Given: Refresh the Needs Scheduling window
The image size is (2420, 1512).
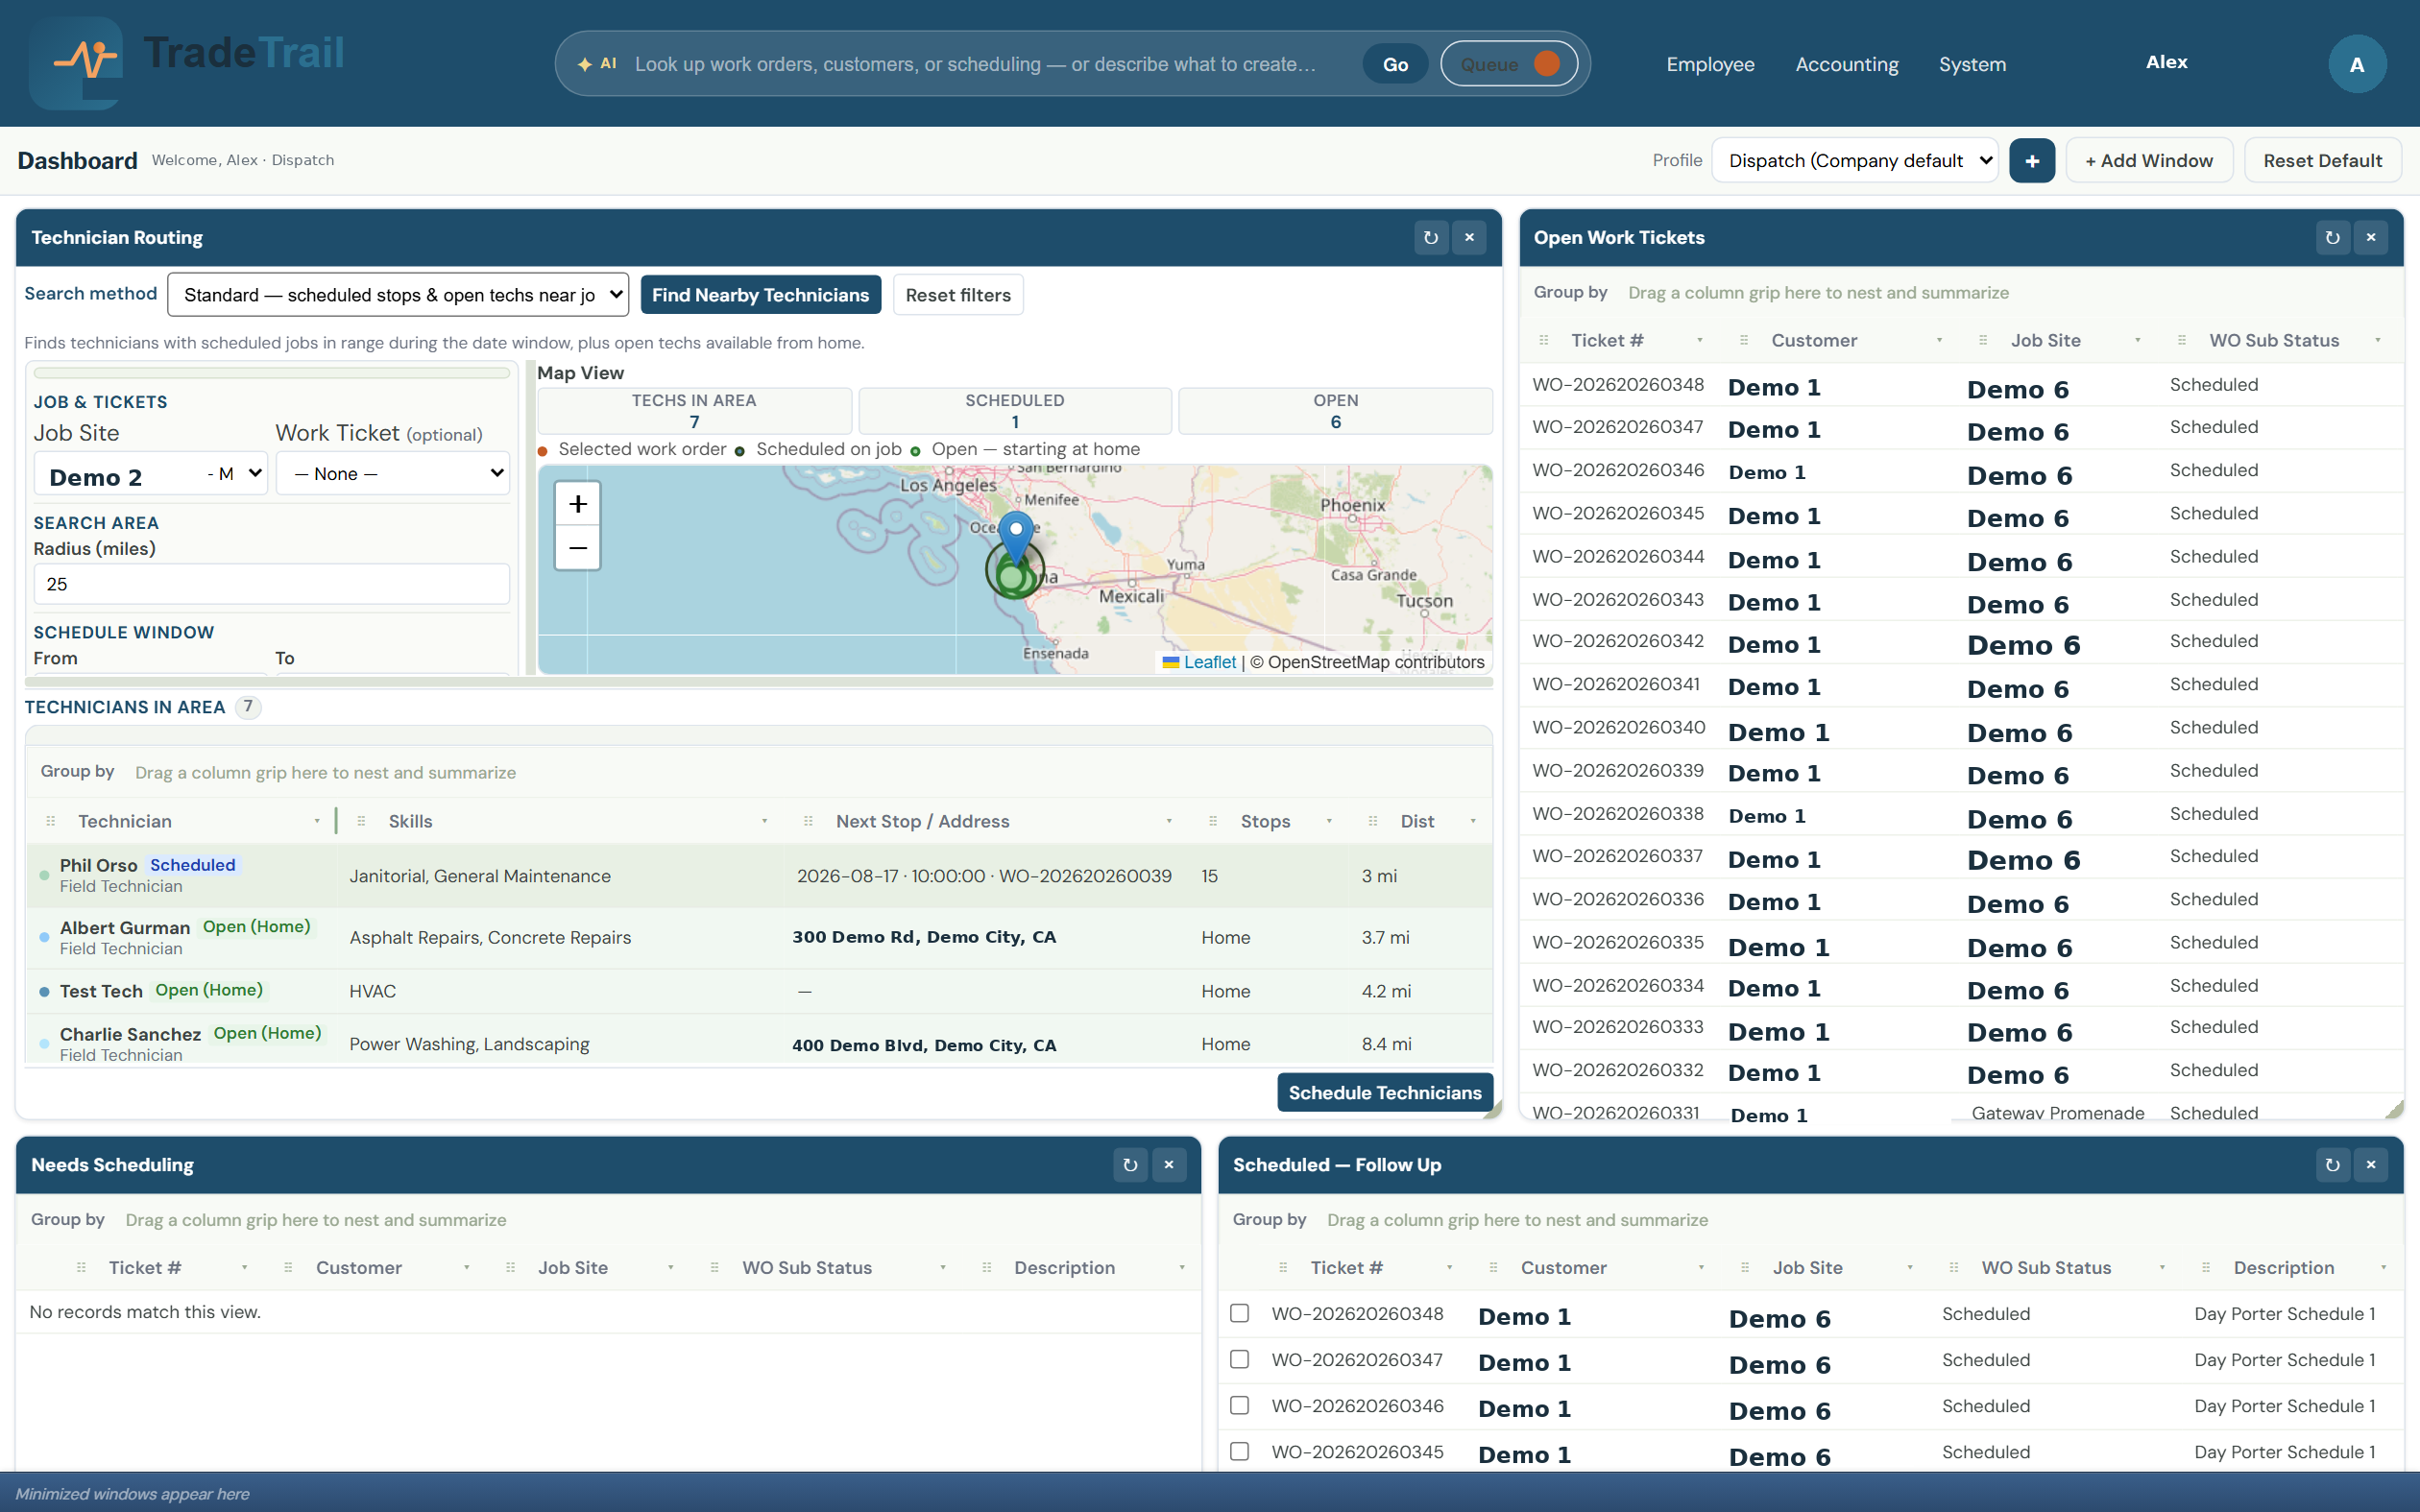Looking at the screenshot, I should click(1130, 1165).
